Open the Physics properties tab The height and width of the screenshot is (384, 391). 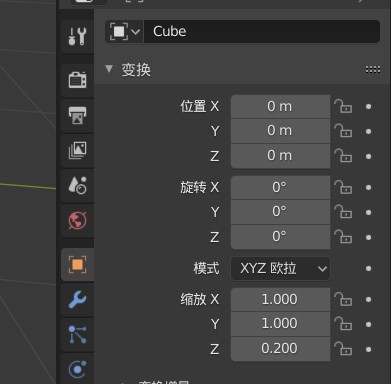(x=77, y=369)
